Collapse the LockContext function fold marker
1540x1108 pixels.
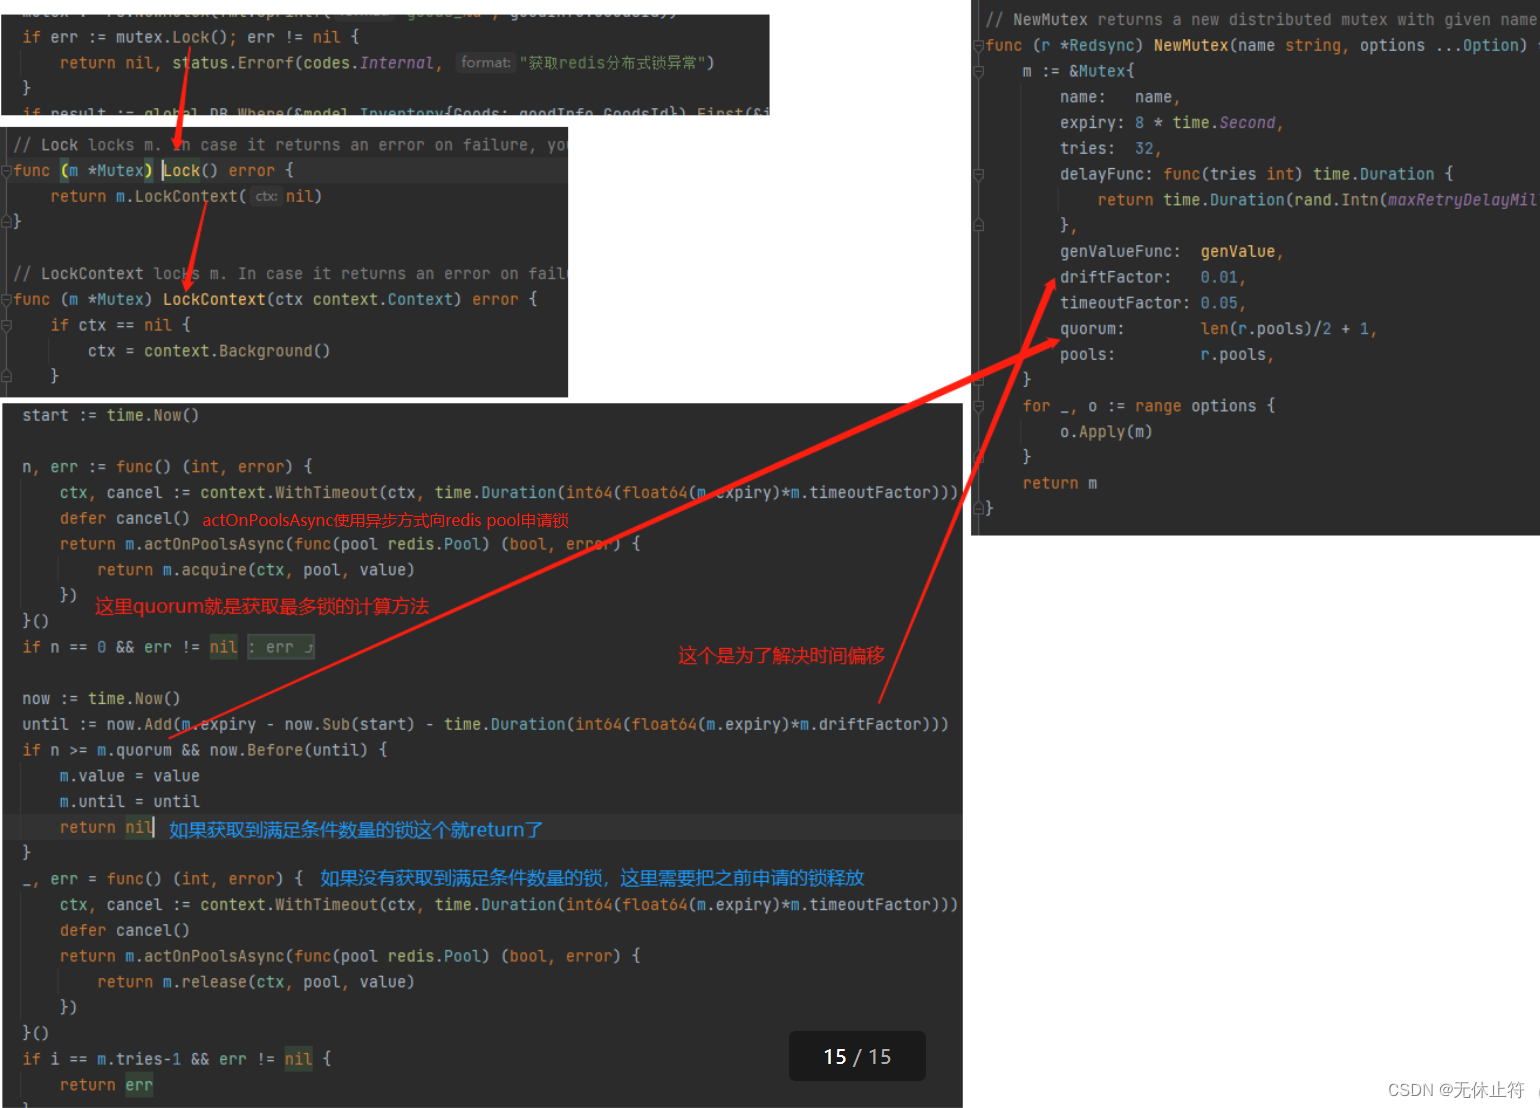[7, 299]
